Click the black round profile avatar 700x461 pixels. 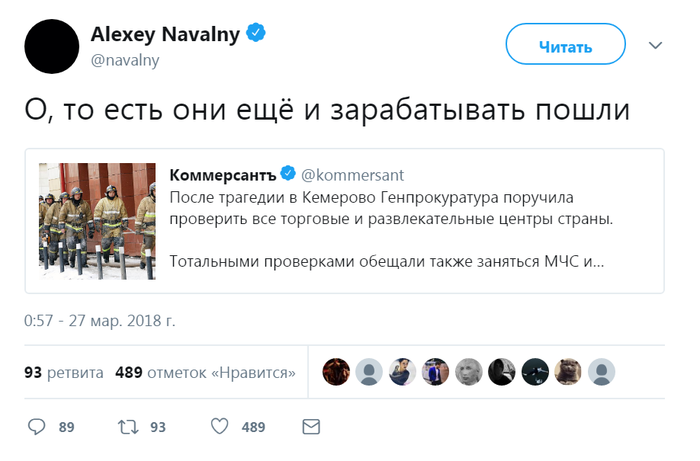tap(52, 46)
